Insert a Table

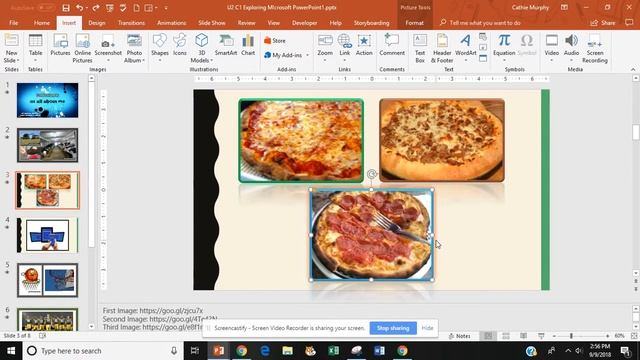36,48
